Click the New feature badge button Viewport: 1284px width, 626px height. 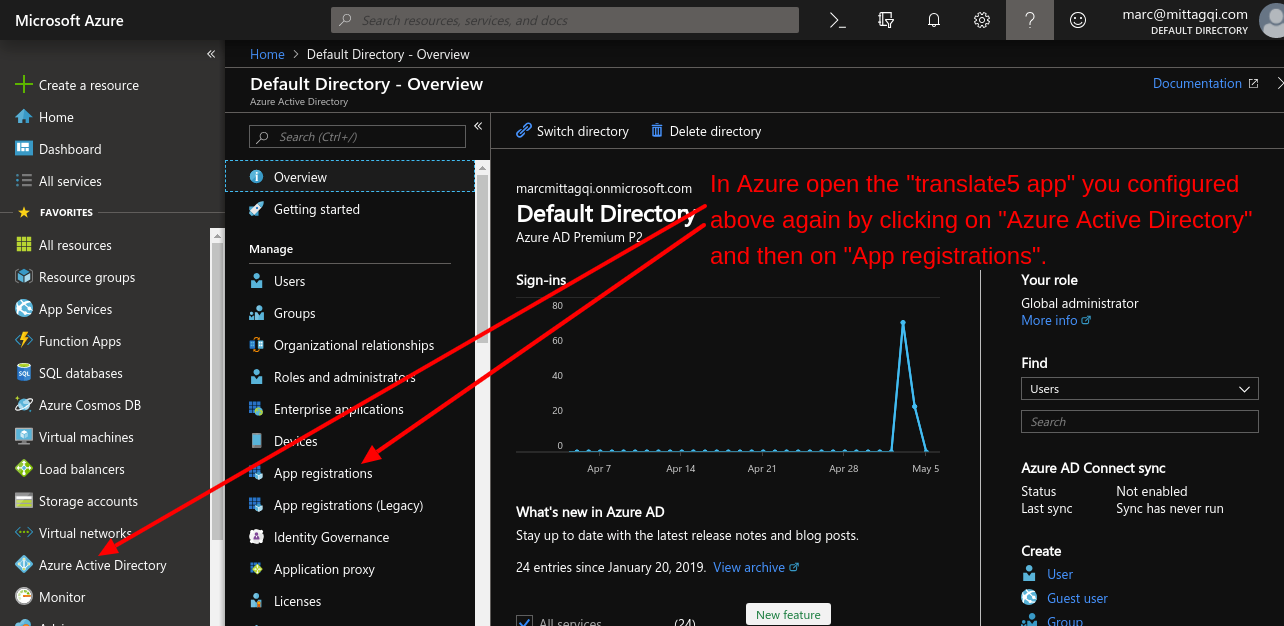[x=788, y=614]
